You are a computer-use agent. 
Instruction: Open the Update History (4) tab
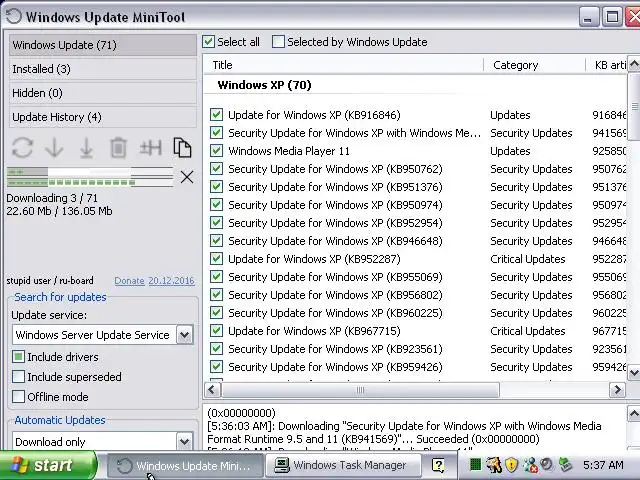[x=102, y=117]
